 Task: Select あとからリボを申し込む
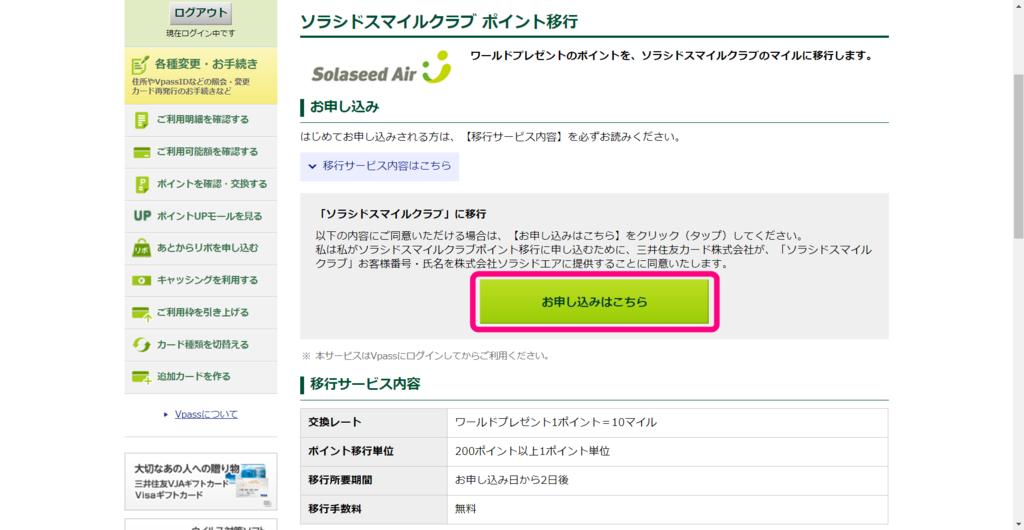point(200,249)
